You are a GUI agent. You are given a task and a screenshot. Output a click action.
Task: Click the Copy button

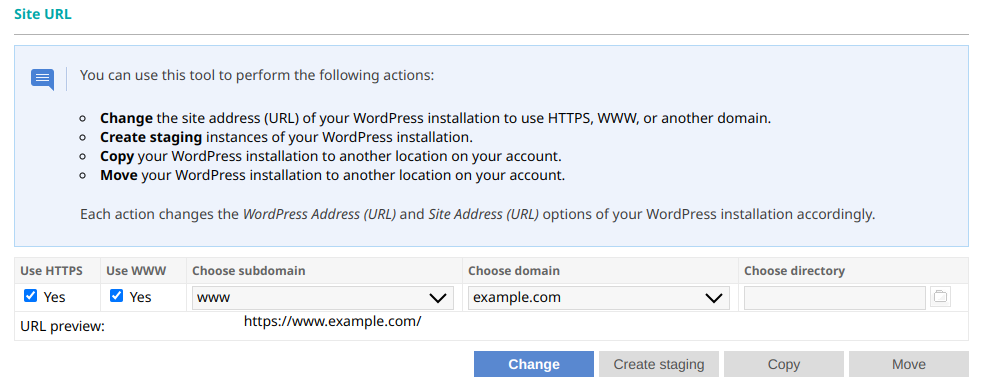(x=784, y=365)
